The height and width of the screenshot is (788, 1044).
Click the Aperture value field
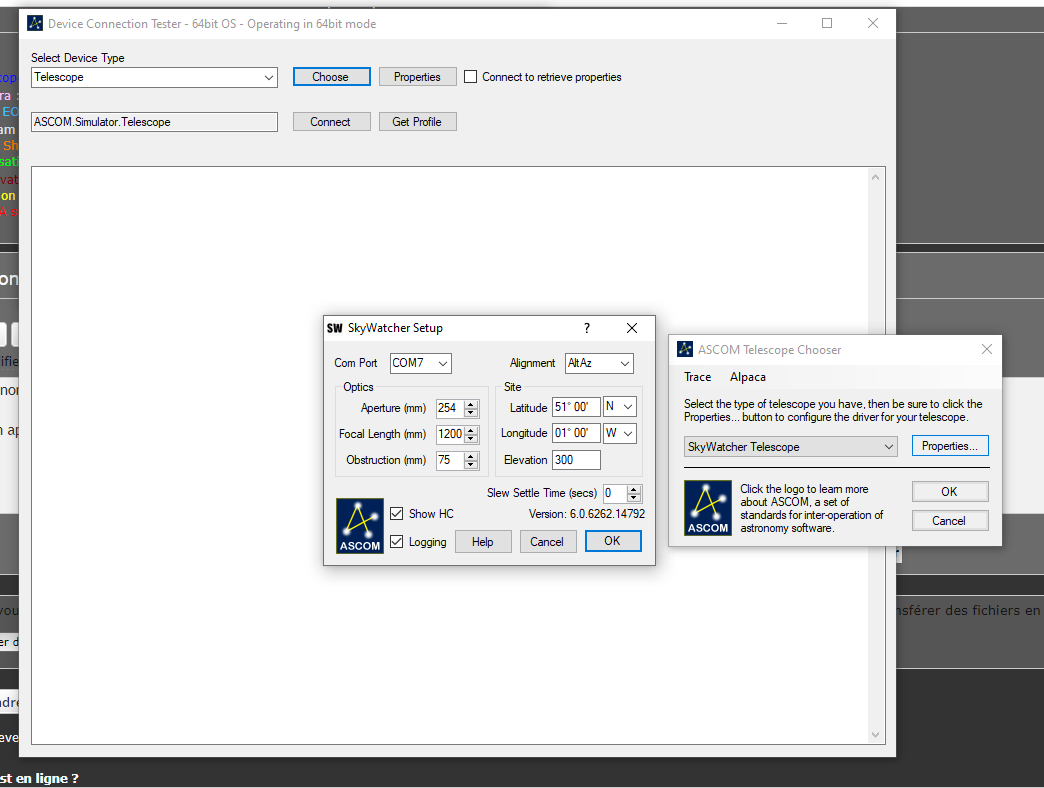[x=451, y=408]
